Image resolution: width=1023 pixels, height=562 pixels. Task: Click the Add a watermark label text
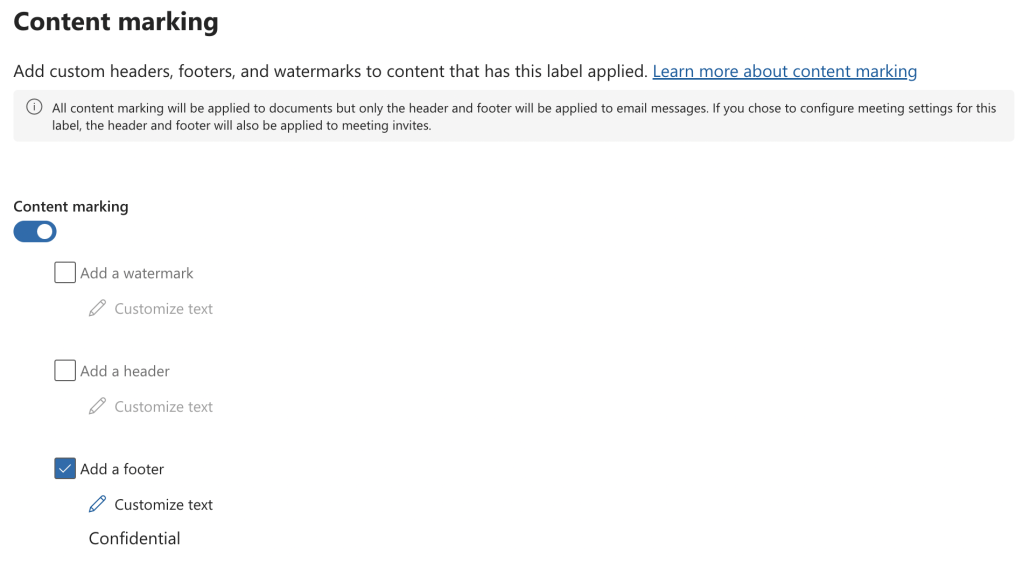tap(137, 273)
